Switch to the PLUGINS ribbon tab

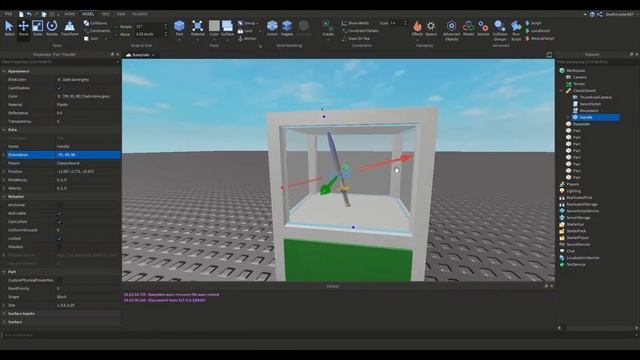tap(140, 14)
